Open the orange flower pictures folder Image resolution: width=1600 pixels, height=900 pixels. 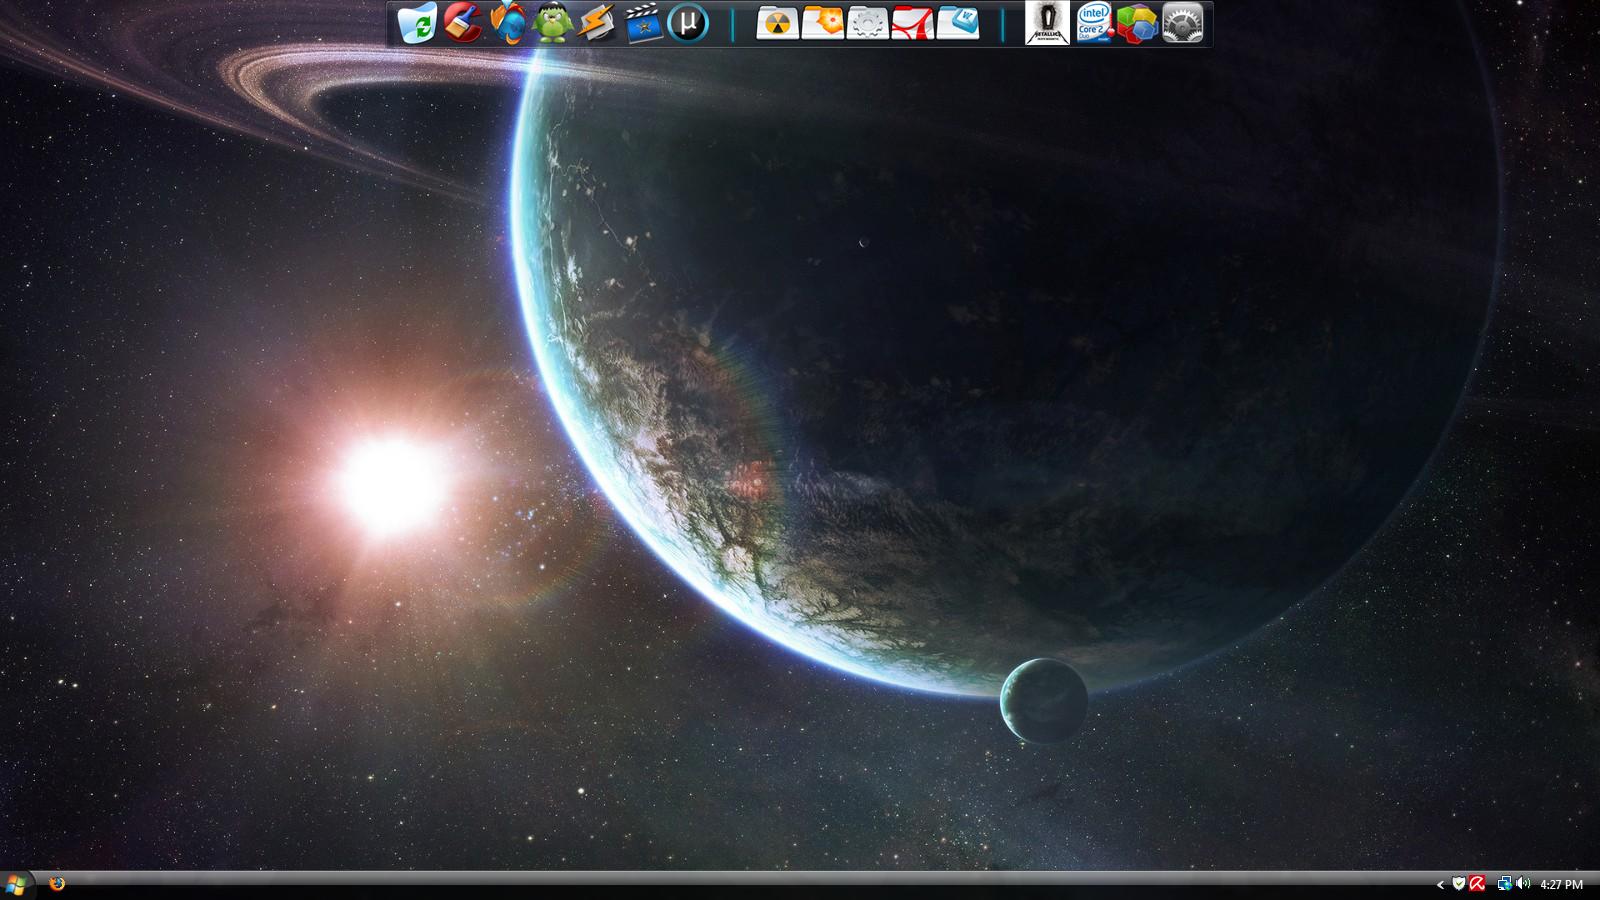[x=822, y=23]
